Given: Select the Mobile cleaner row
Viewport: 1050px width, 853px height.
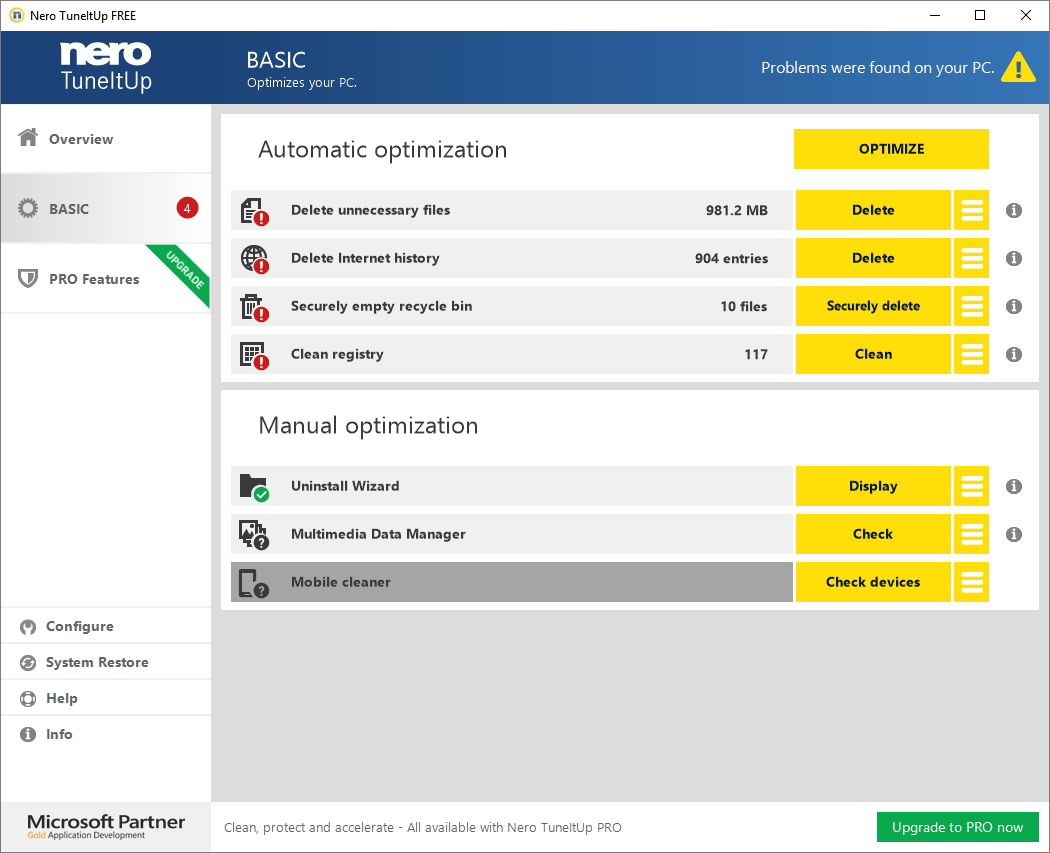Looking at the screenshot, I should 512,582.
